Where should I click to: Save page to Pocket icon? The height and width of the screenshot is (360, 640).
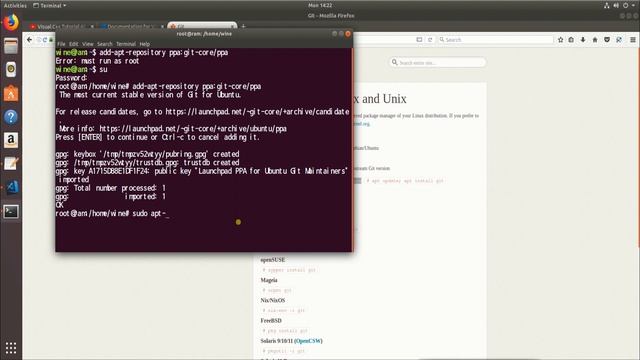click(x=607, y=40)
